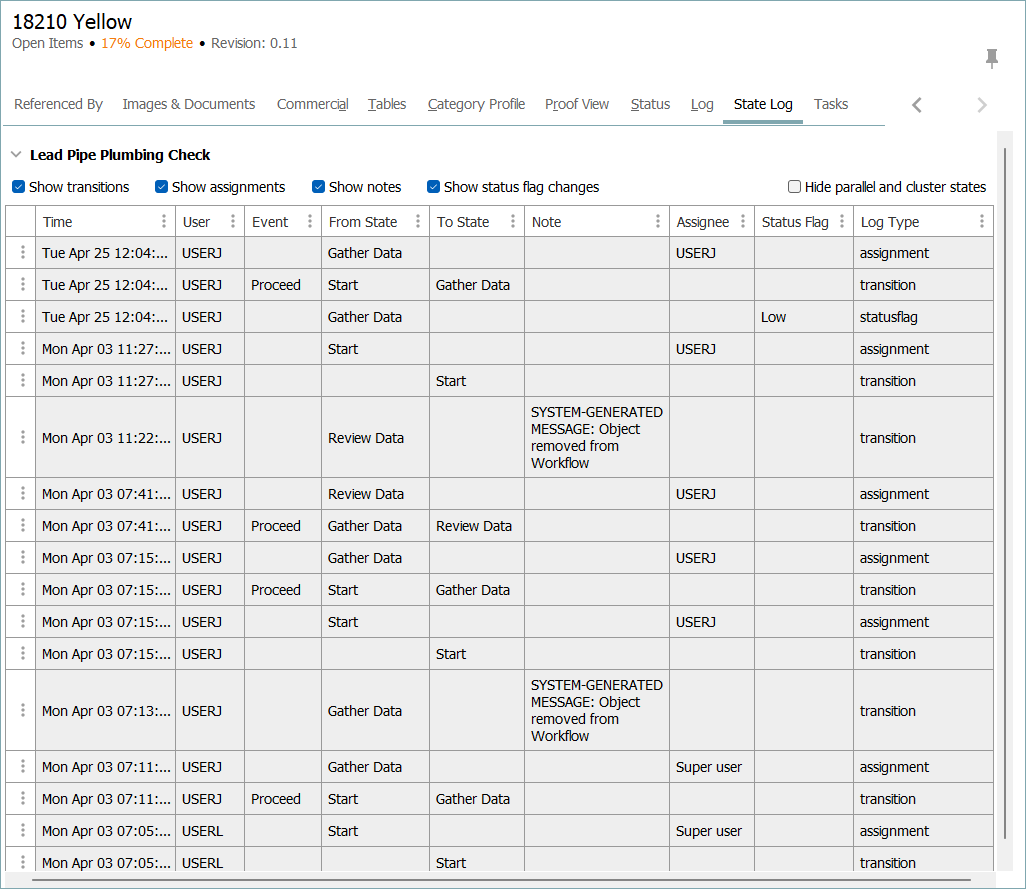Open the Event column options icon
The image size is (1026, 889).
click(x=310, y=222)
